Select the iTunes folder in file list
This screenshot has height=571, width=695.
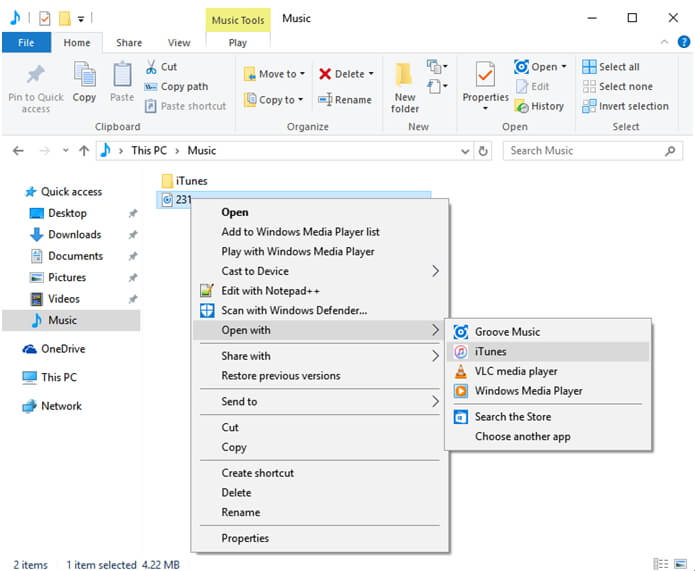point(184,181)
